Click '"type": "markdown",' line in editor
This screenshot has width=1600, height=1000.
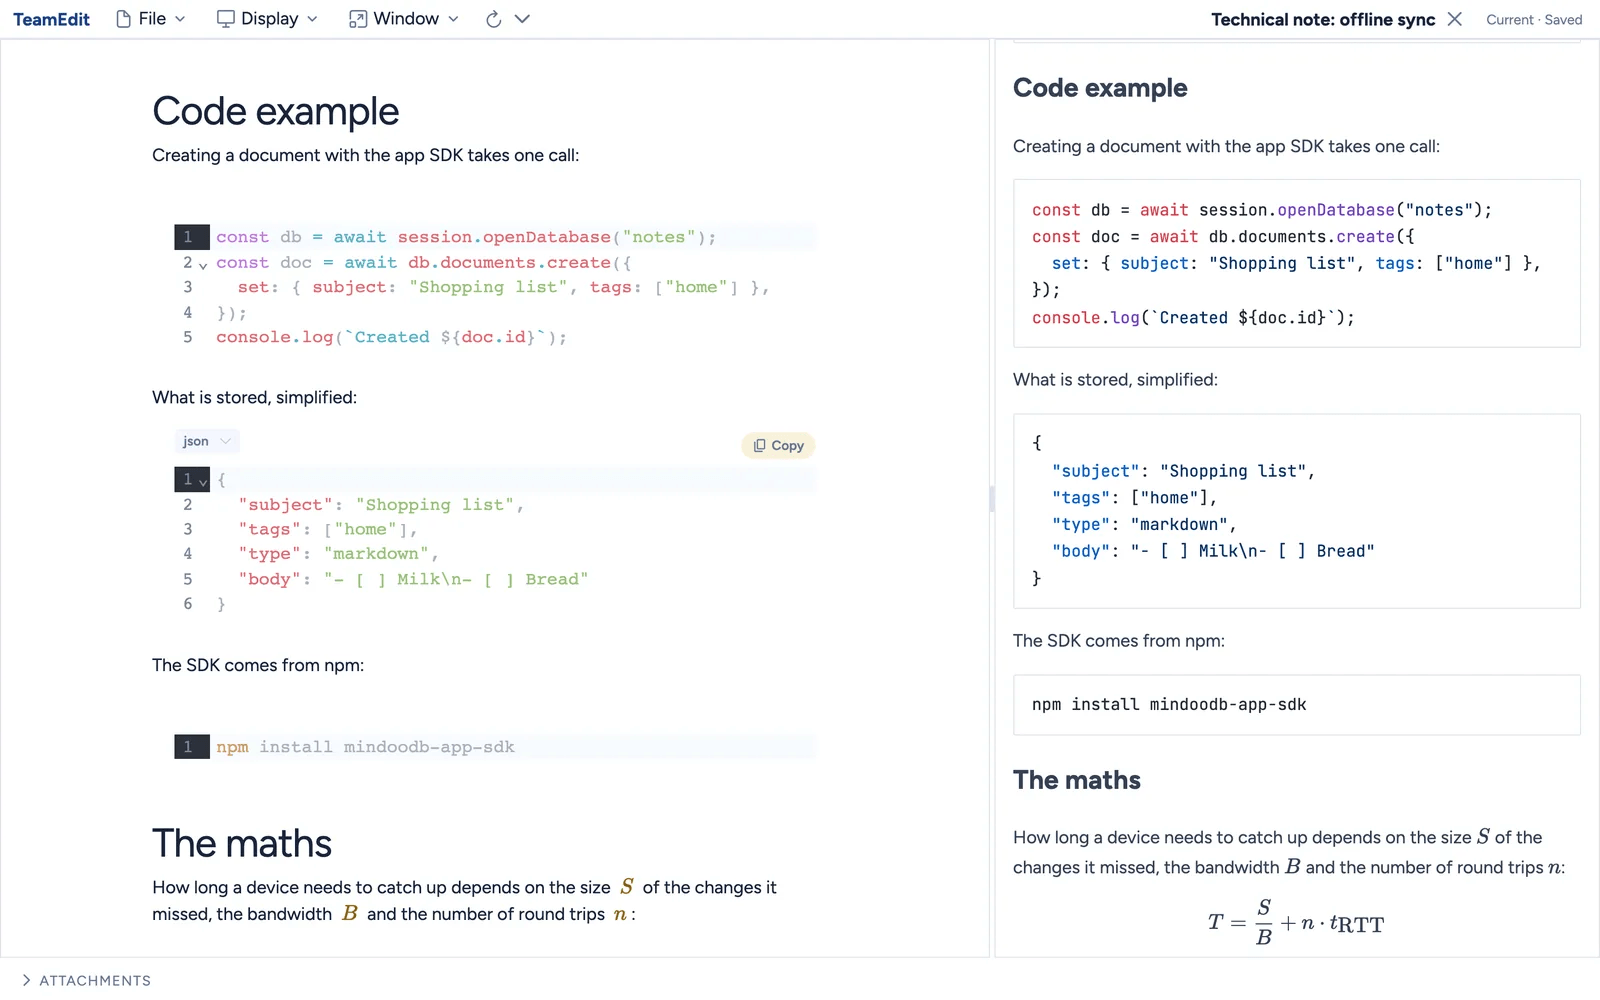(338, 554)
